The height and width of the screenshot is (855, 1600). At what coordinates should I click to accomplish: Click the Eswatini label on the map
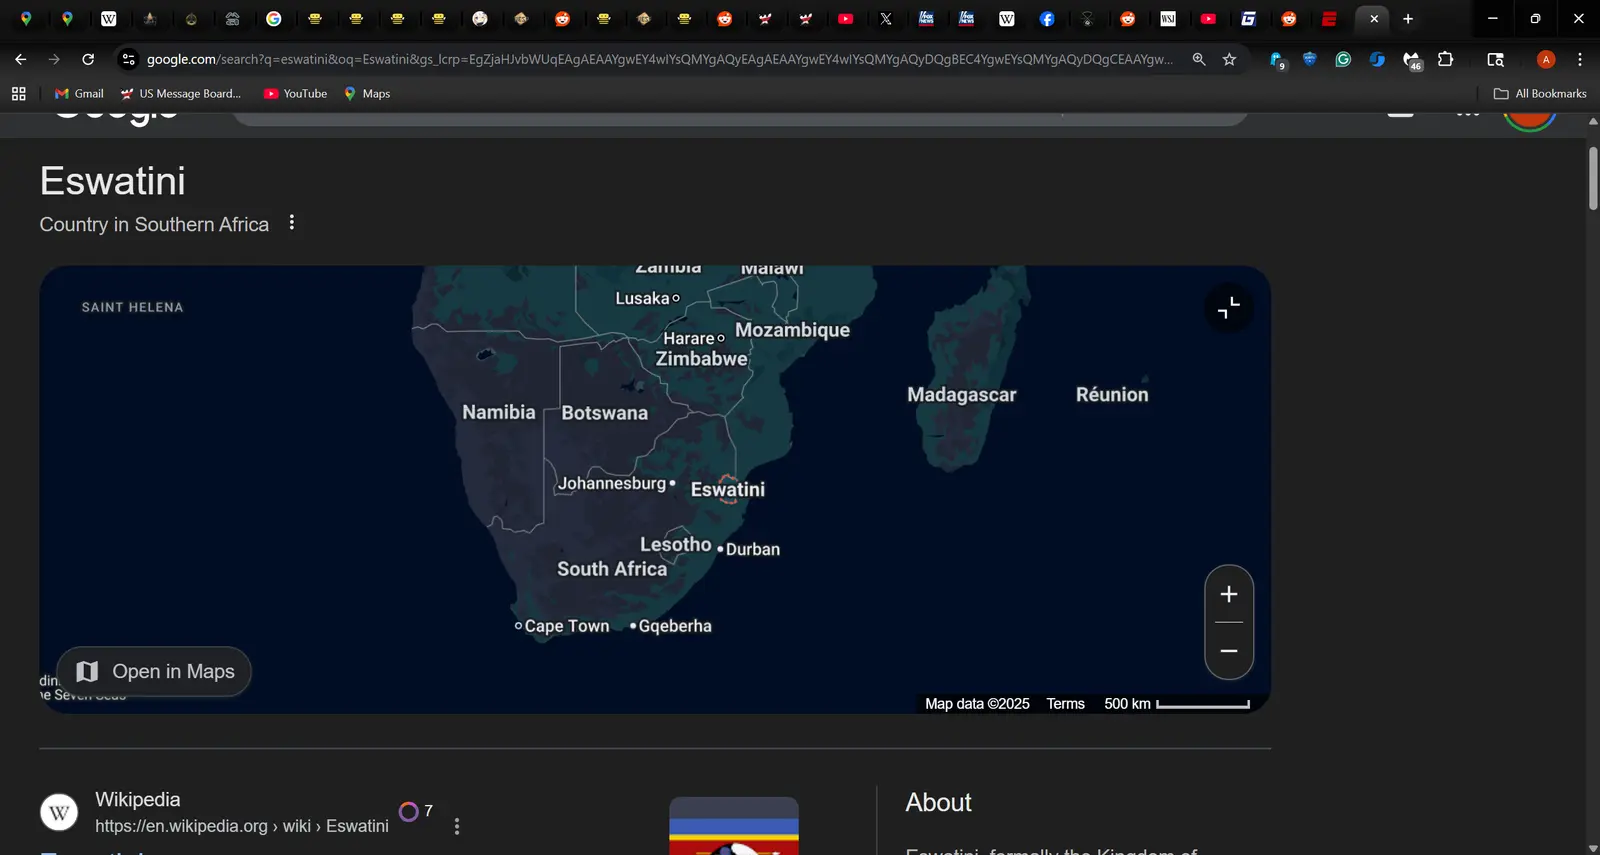728,489
